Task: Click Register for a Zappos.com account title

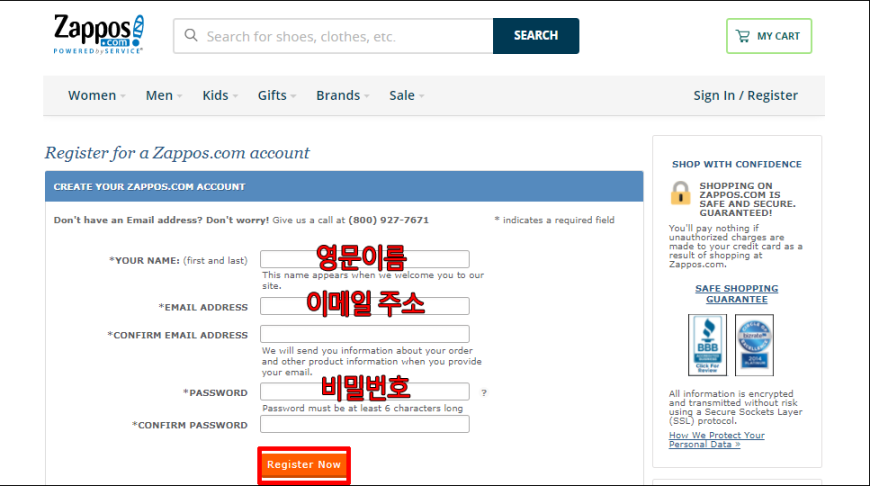Action: (177, 153)
